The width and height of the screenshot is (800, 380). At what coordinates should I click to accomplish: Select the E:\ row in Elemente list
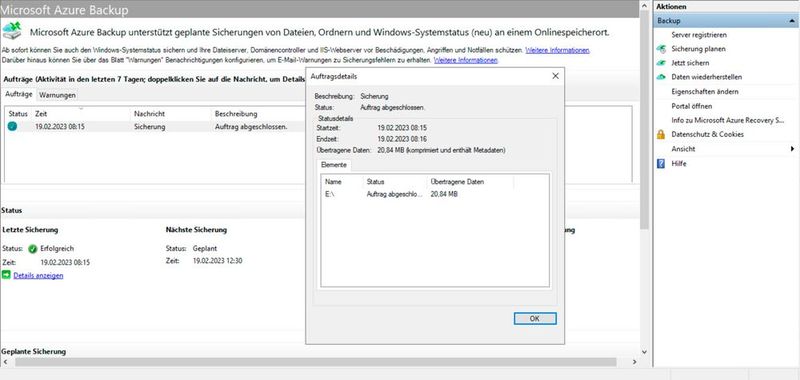tap(435, 194)
